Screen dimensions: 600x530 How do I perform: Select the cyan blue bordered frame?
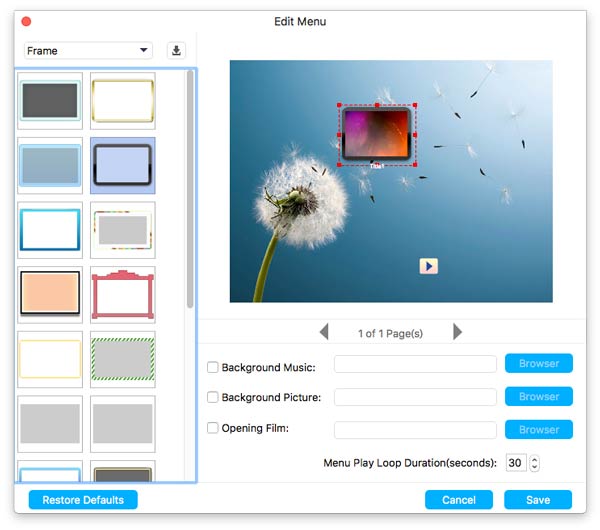(50, 230)
